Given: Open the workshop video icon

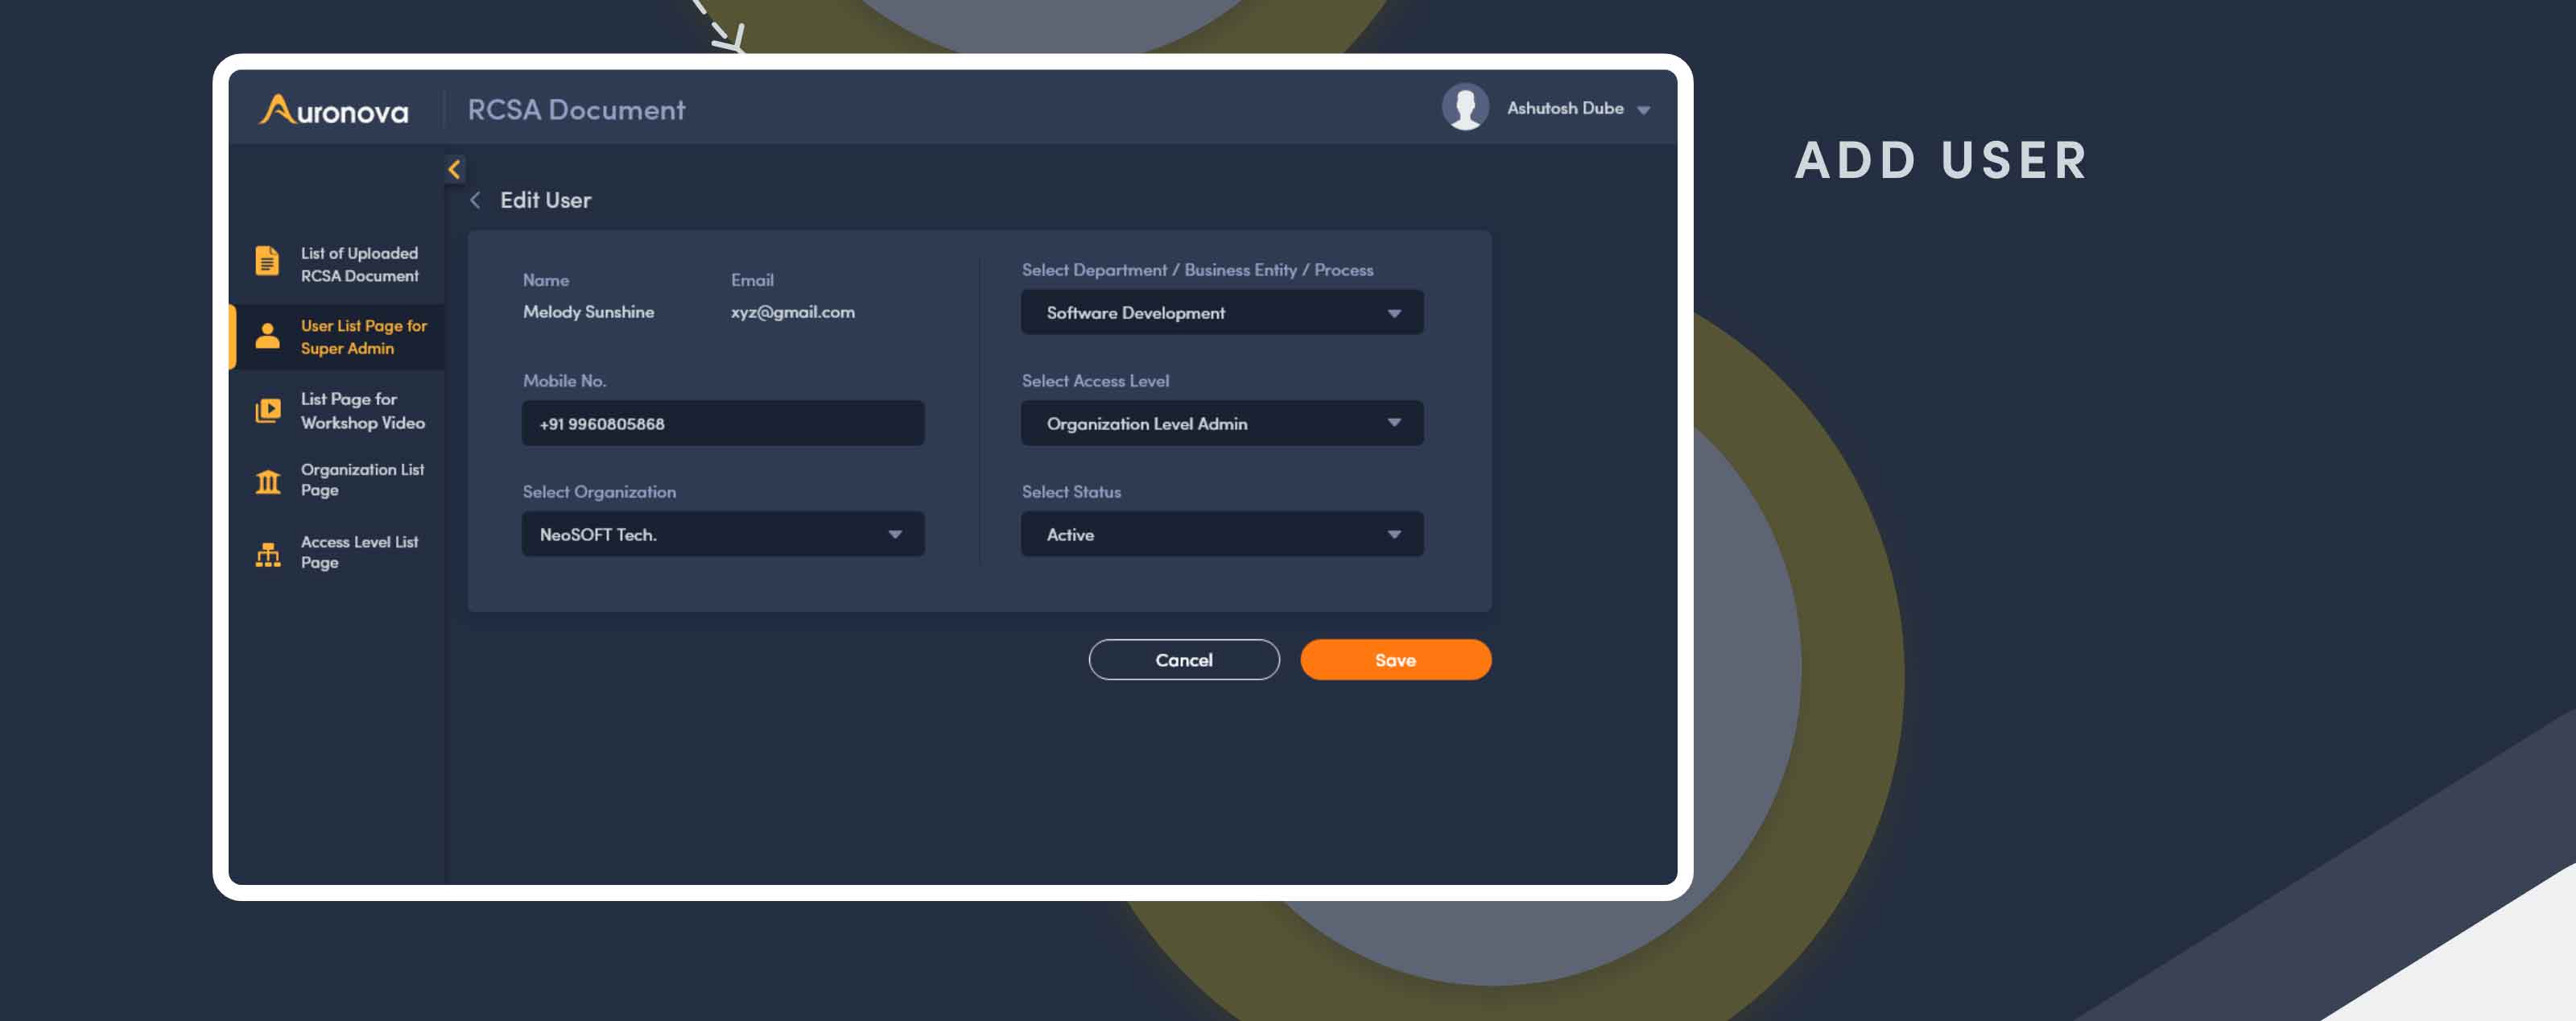Looking at the screenshot, I should click(x=267, y=410).
